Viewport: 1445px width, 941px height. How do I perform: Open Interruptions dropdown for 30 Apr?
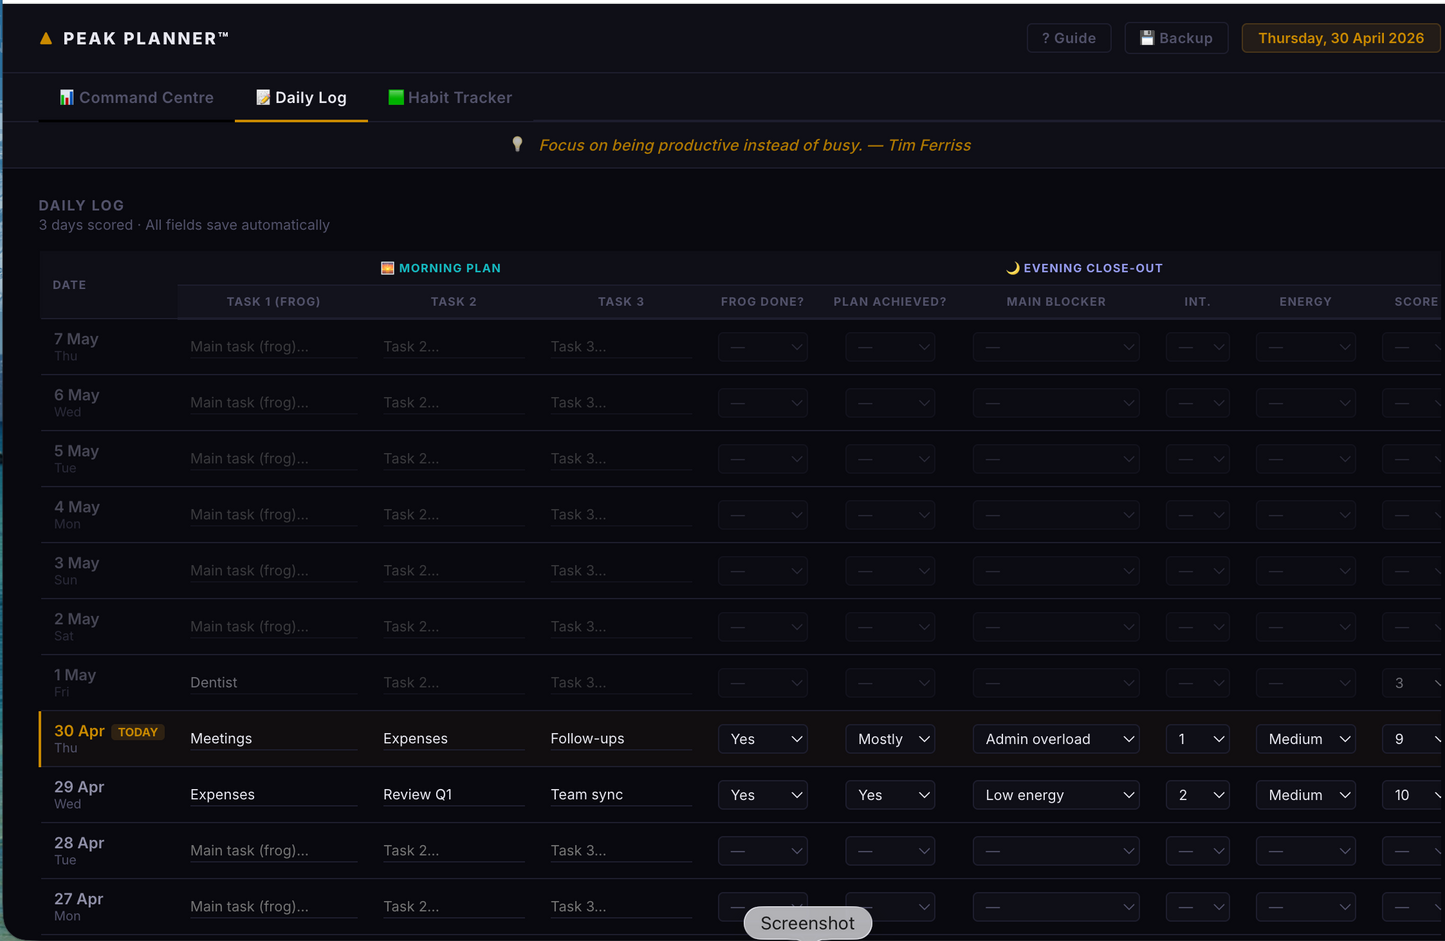pos(1198,739)
